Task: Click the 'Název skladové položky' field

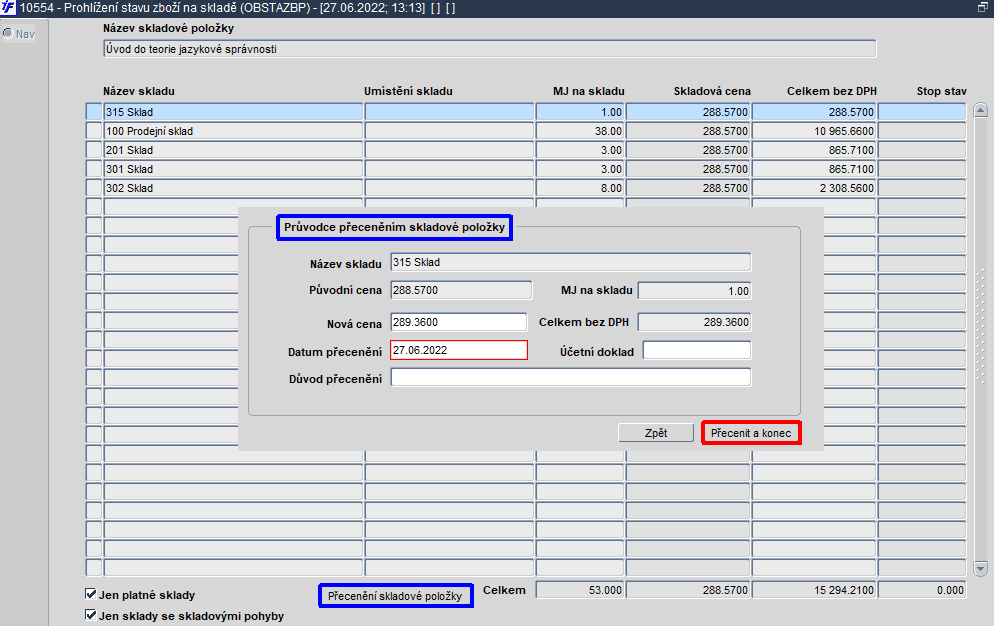Action: click(x=489, y=49)
